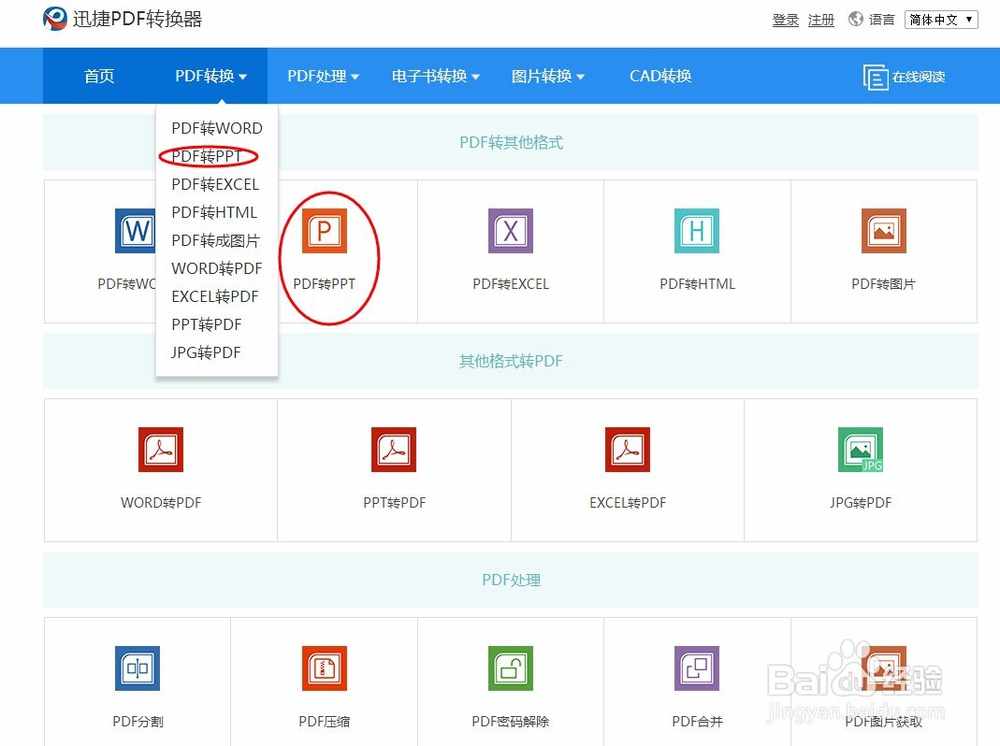Open the WORD转PDF red icon

tap(161, 450)
